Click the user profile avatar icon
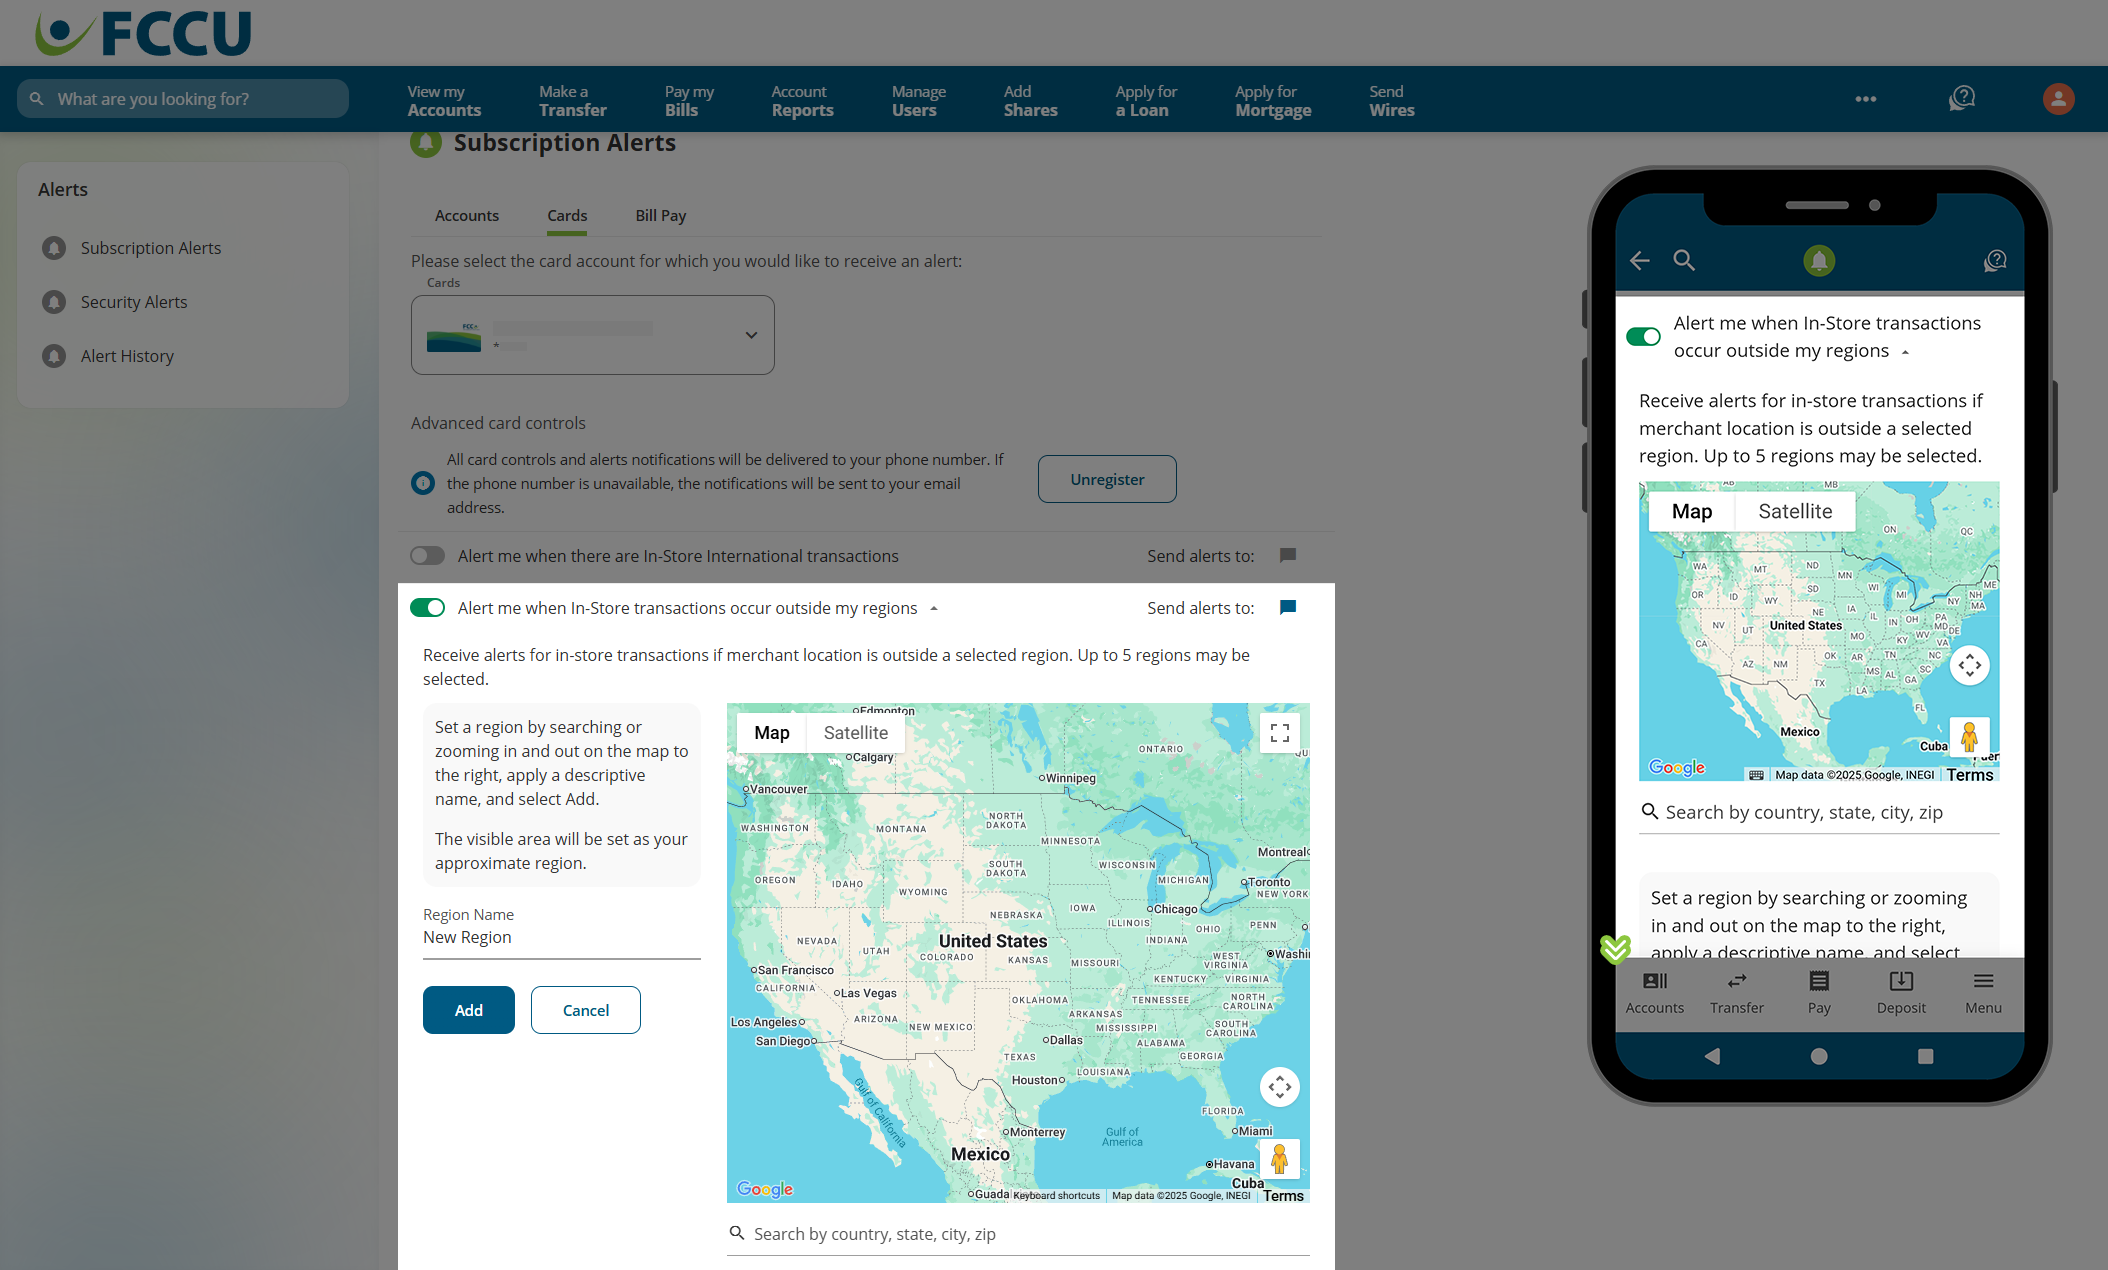2108x1270 pixels. [2058, 98]
